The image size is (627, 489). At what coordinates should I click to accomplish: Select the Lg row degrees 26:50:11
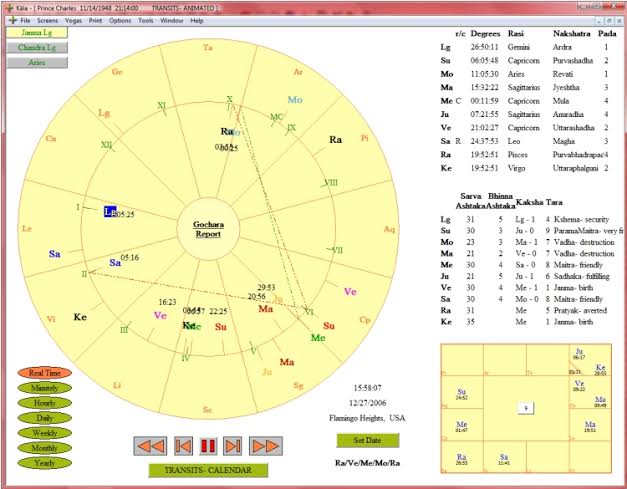pyautogui.click(x=484, y=47)
